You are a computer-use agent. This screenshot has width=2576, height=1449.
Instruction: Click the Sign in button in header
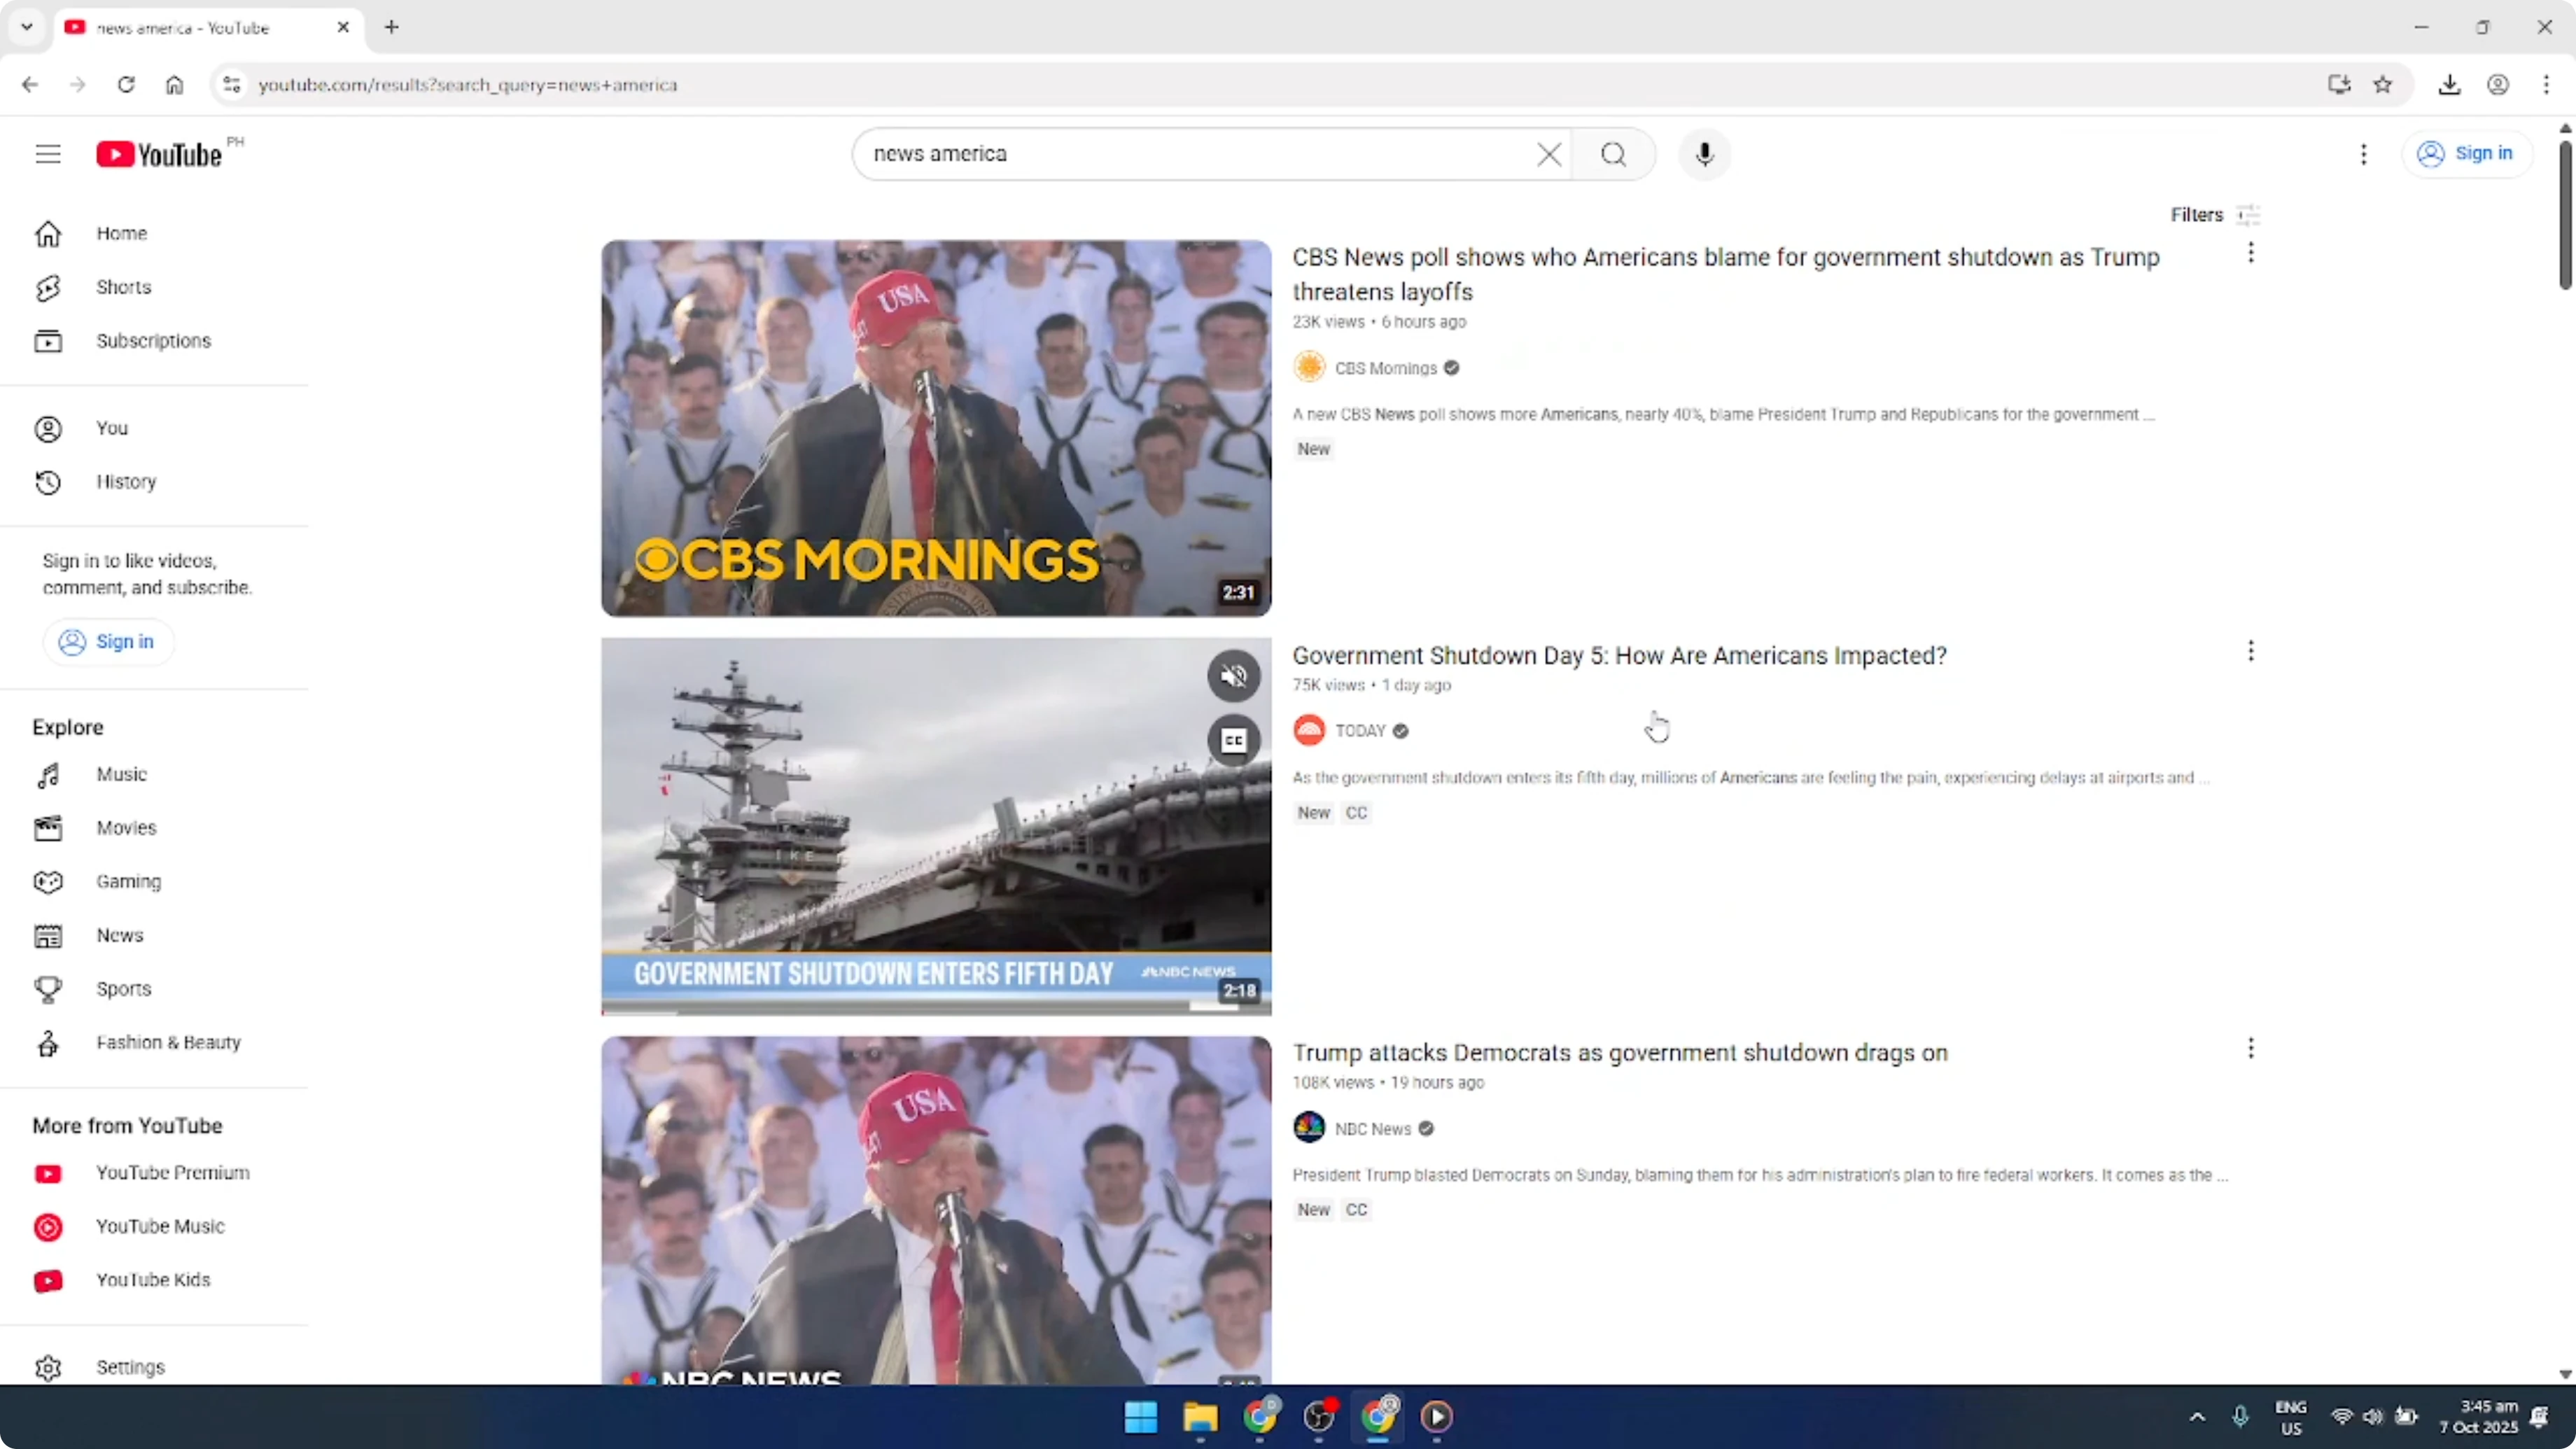[2467, 153]
